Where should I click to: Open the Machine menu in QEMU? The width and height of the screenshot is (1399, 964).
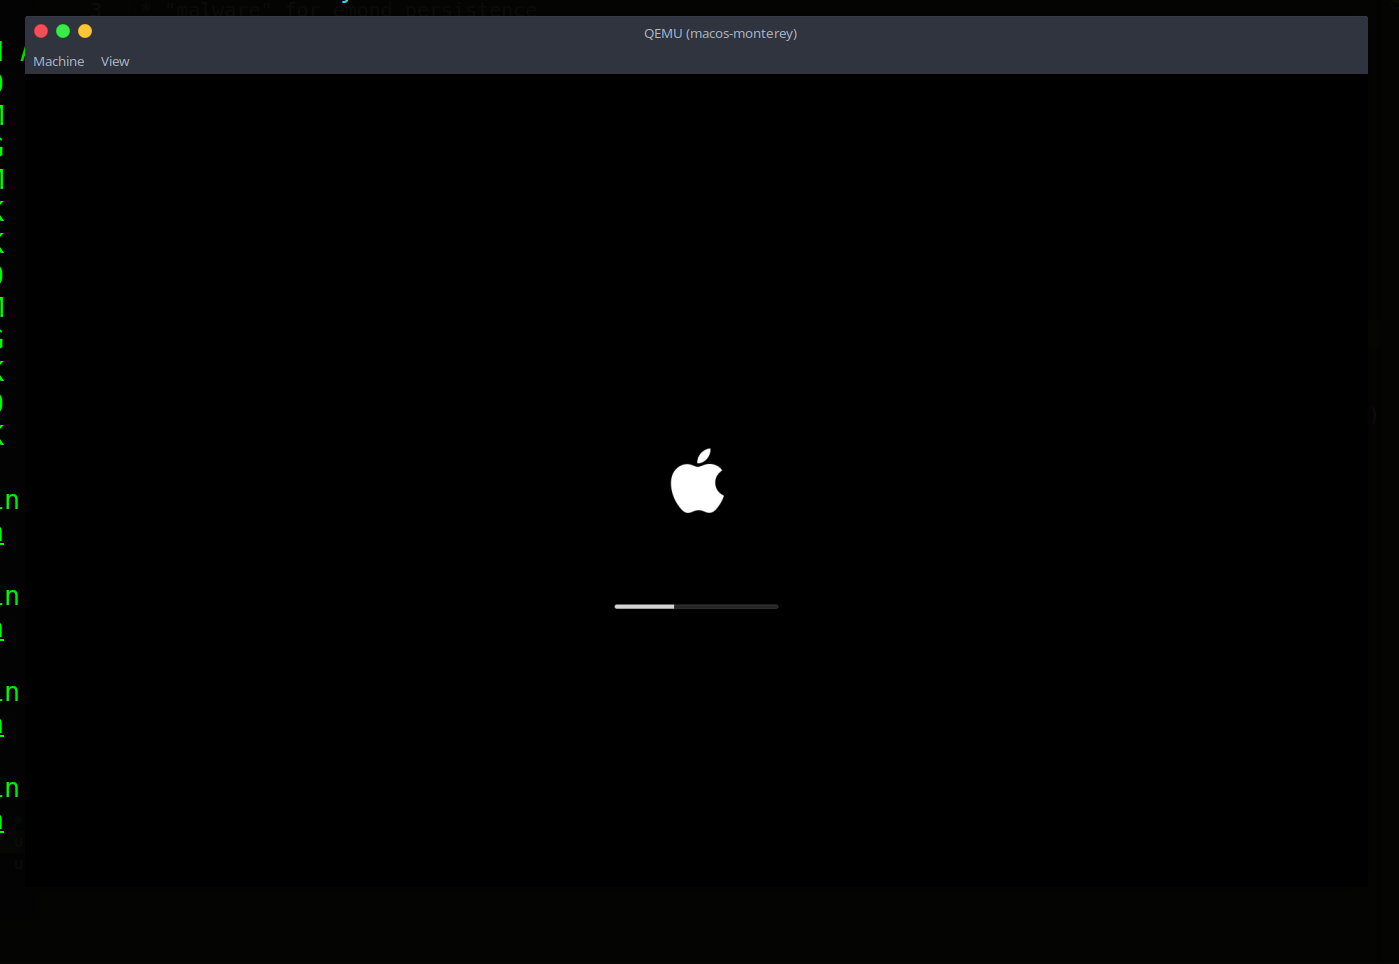click(x=59, y=61)
